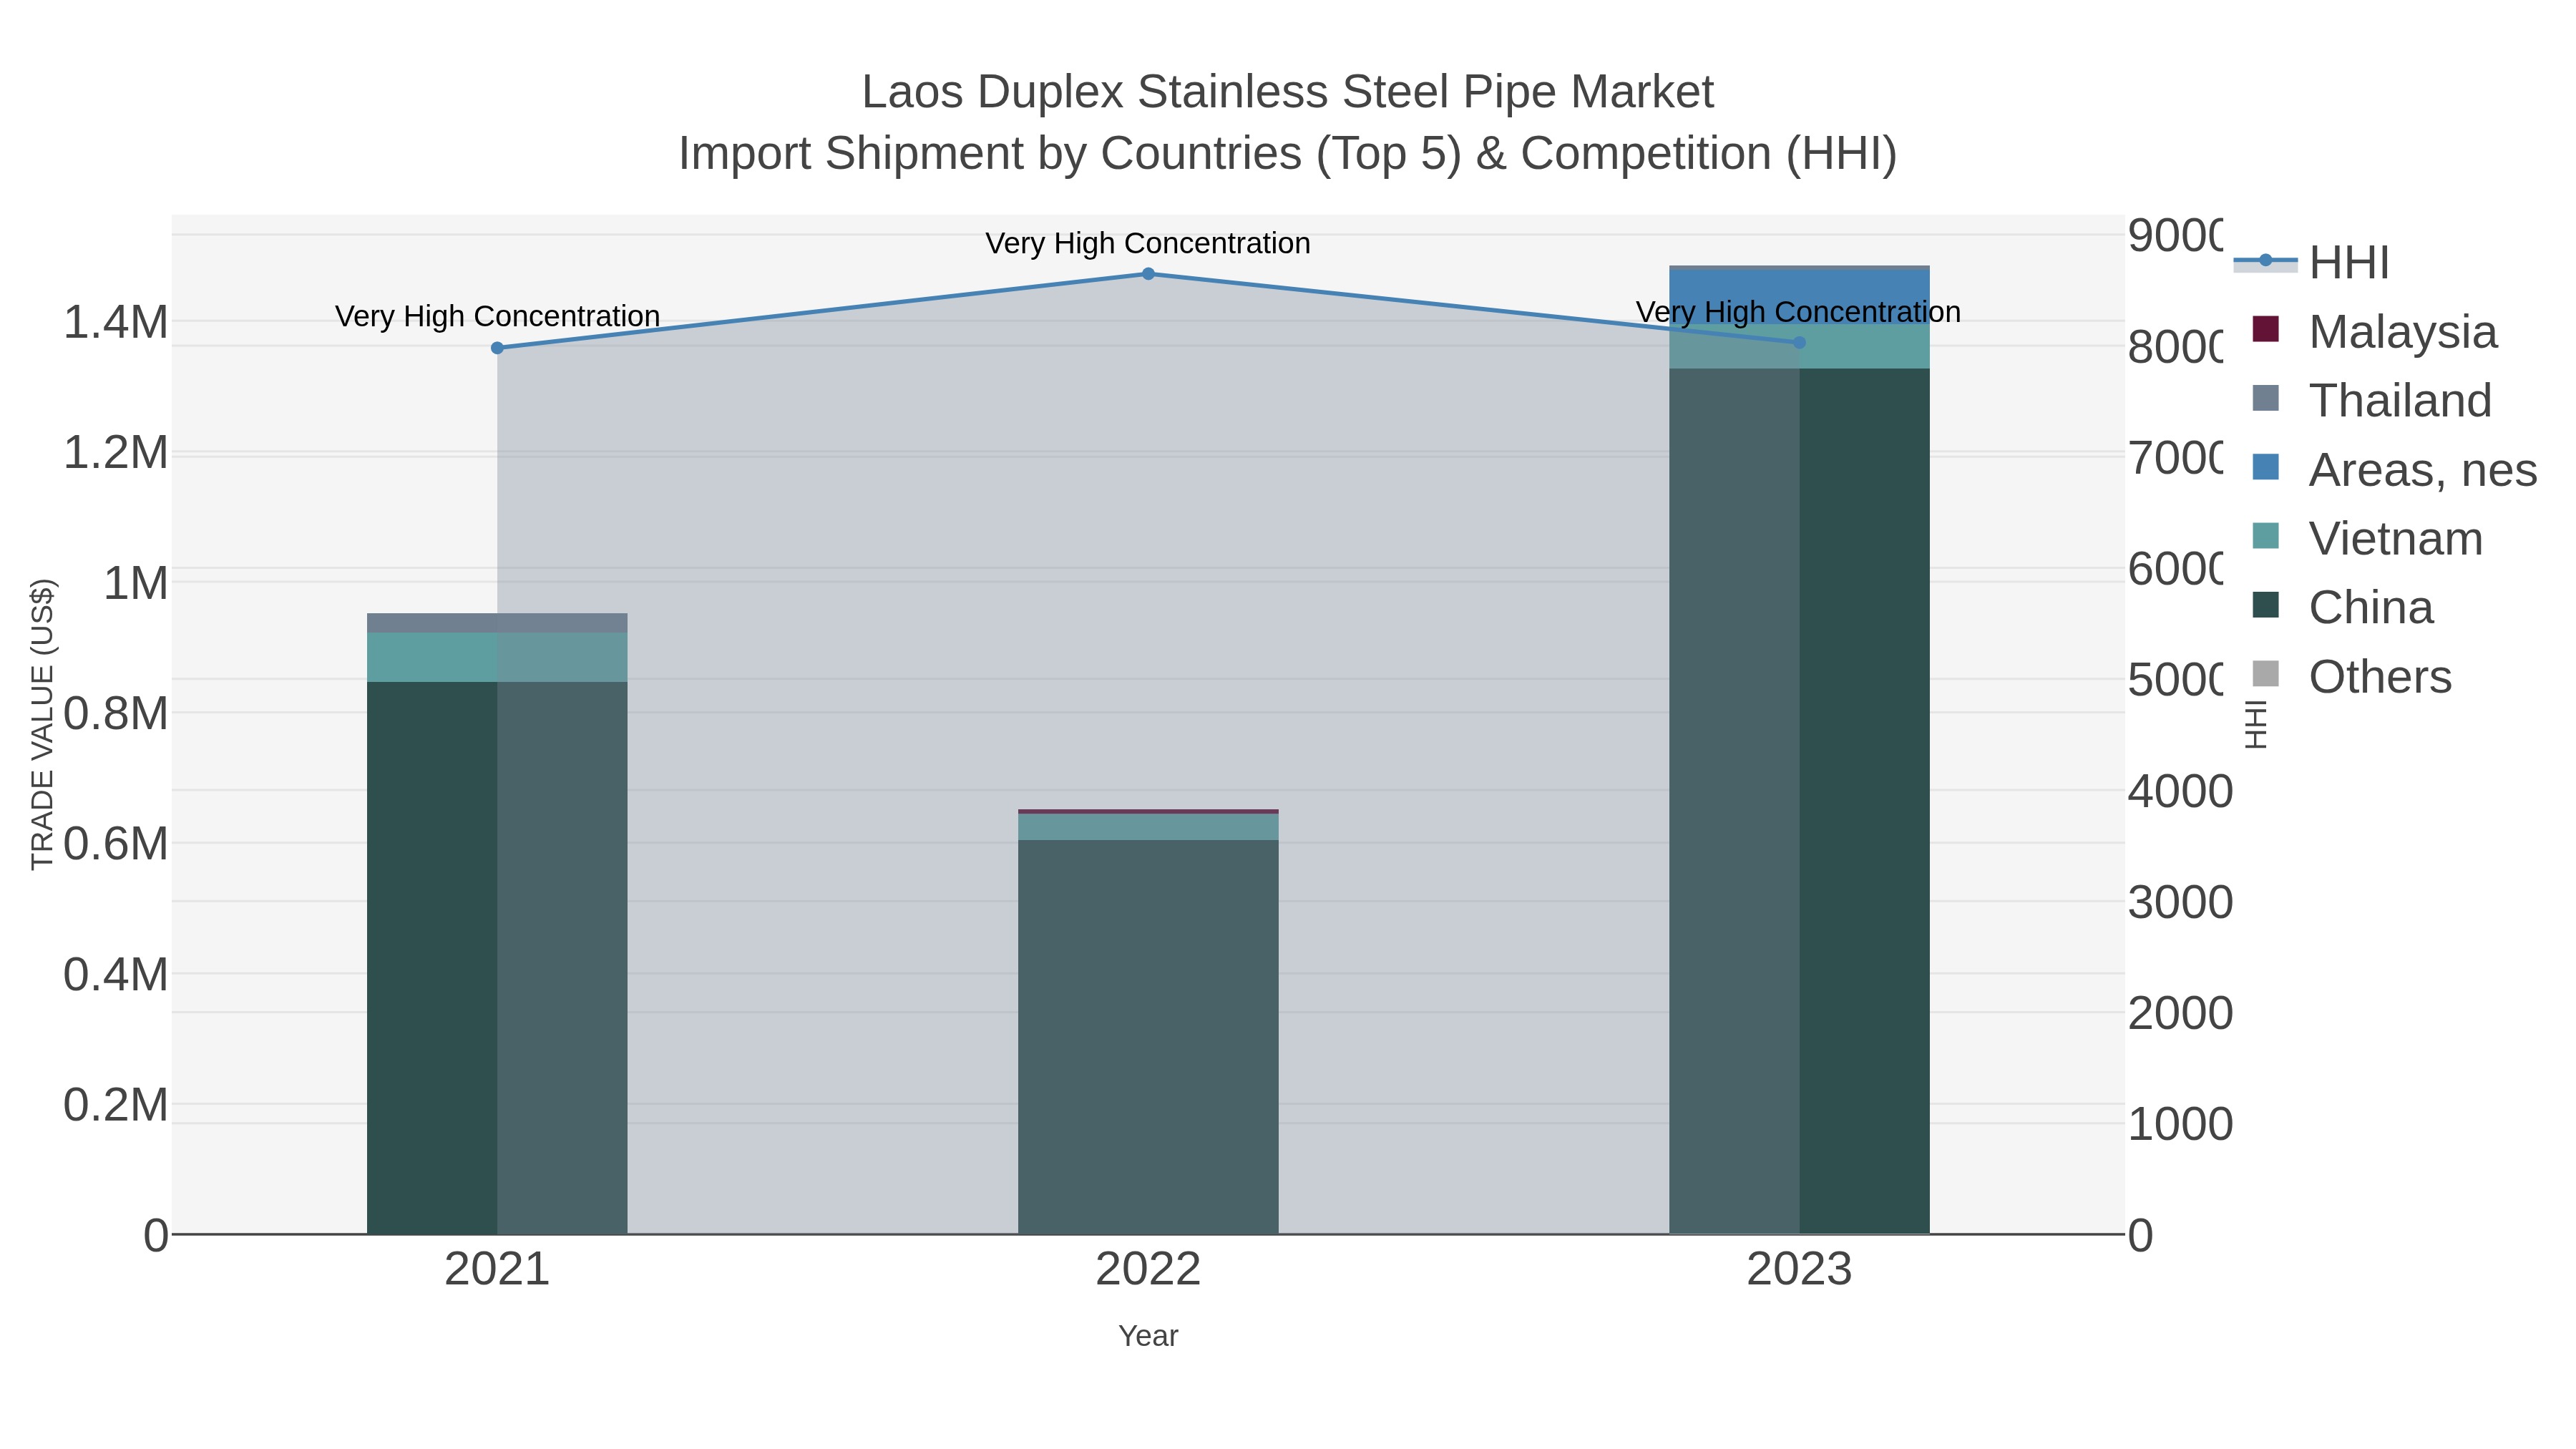Click the Areas, nes blue swatch
The height and width of the screenshot is (1449, 2576).
click(2266, 467)
